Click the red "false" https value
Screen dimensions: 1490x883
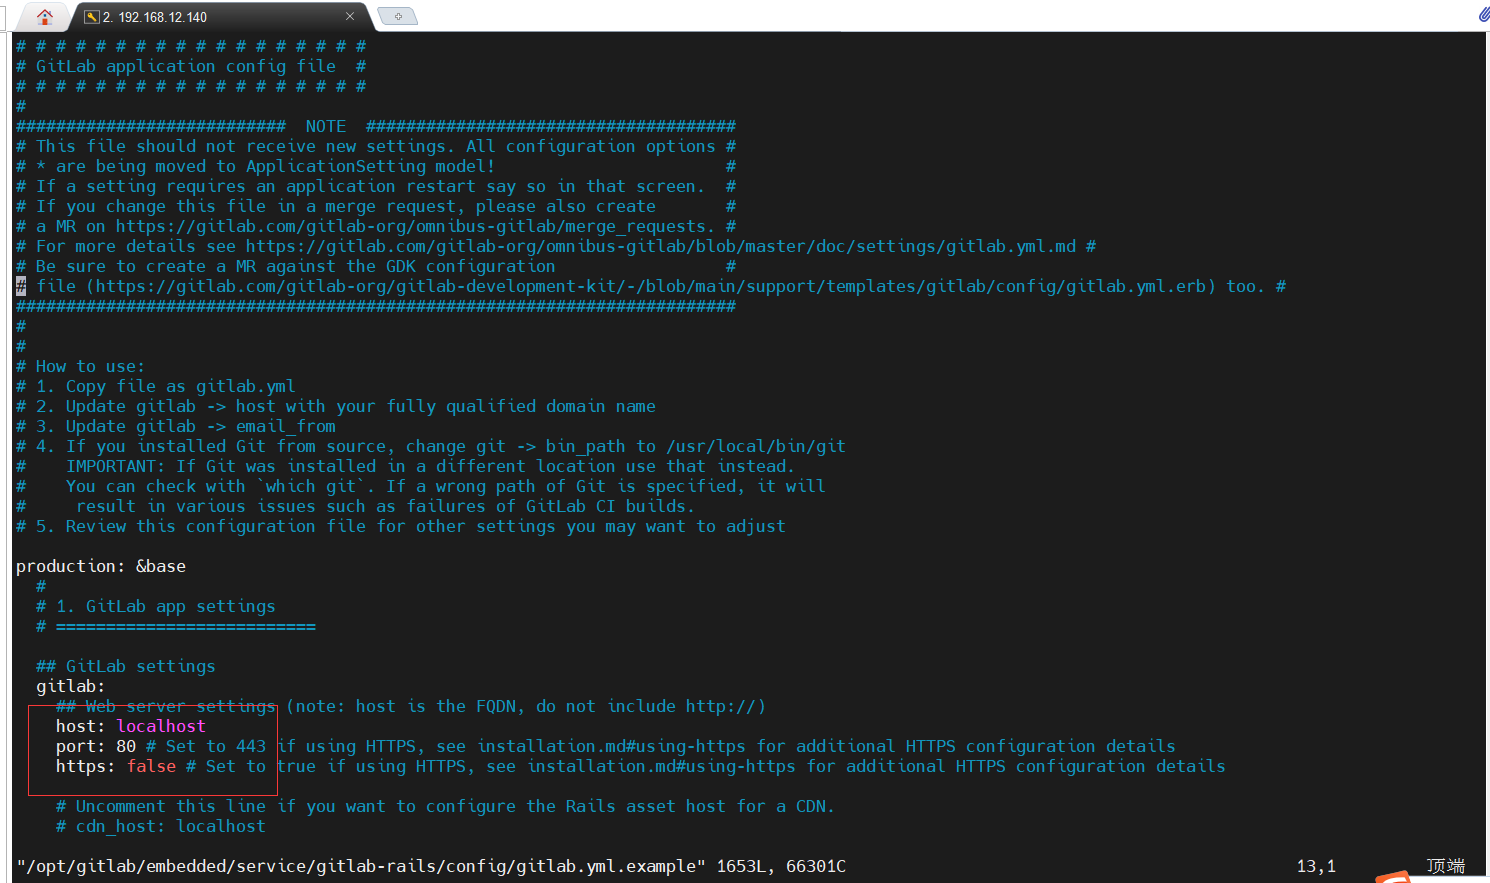151,766
